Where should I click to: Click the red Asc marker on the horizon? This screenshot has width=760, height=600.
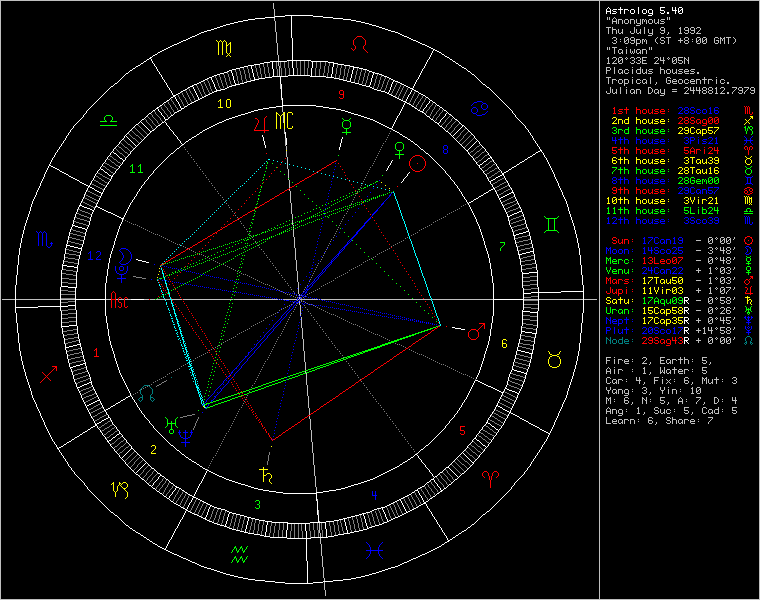point(119,300)
